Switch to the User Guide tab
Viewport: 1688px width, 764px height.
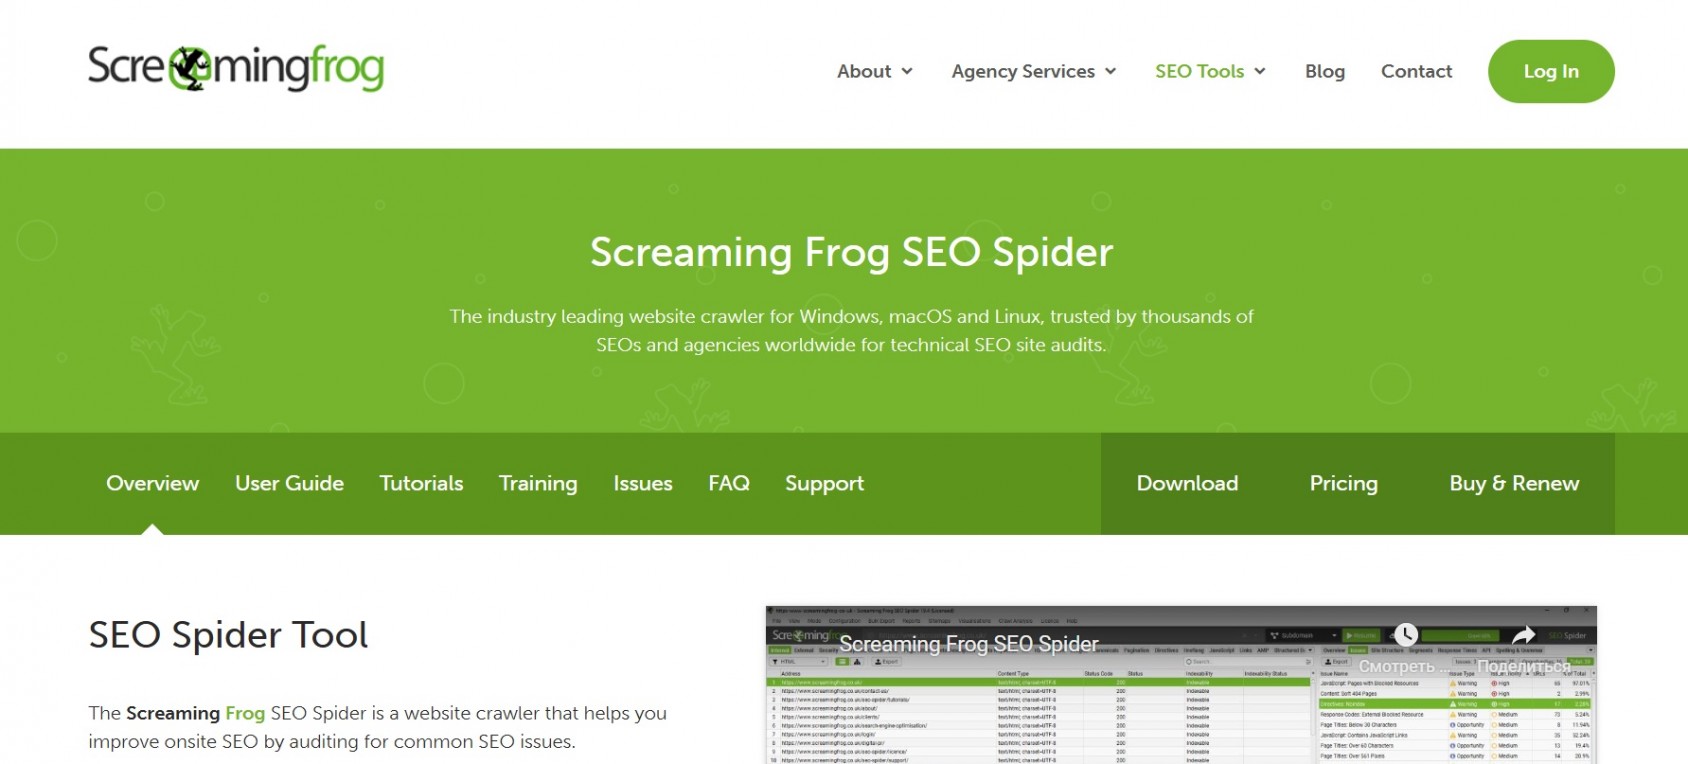(289, 483)
